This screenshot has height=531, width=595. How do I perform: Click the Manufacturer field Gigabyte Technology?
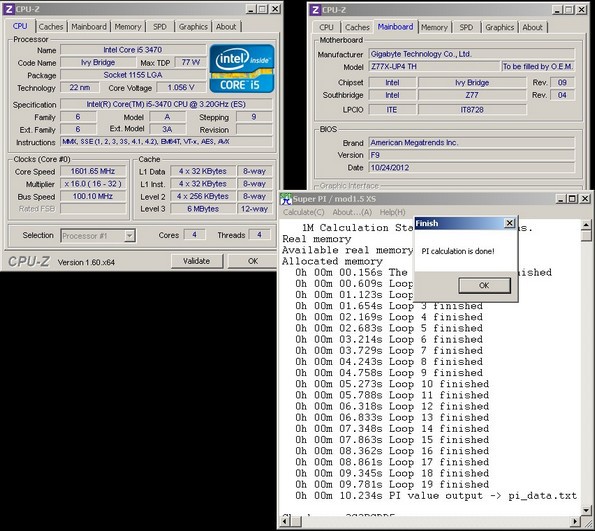point(472,54)
